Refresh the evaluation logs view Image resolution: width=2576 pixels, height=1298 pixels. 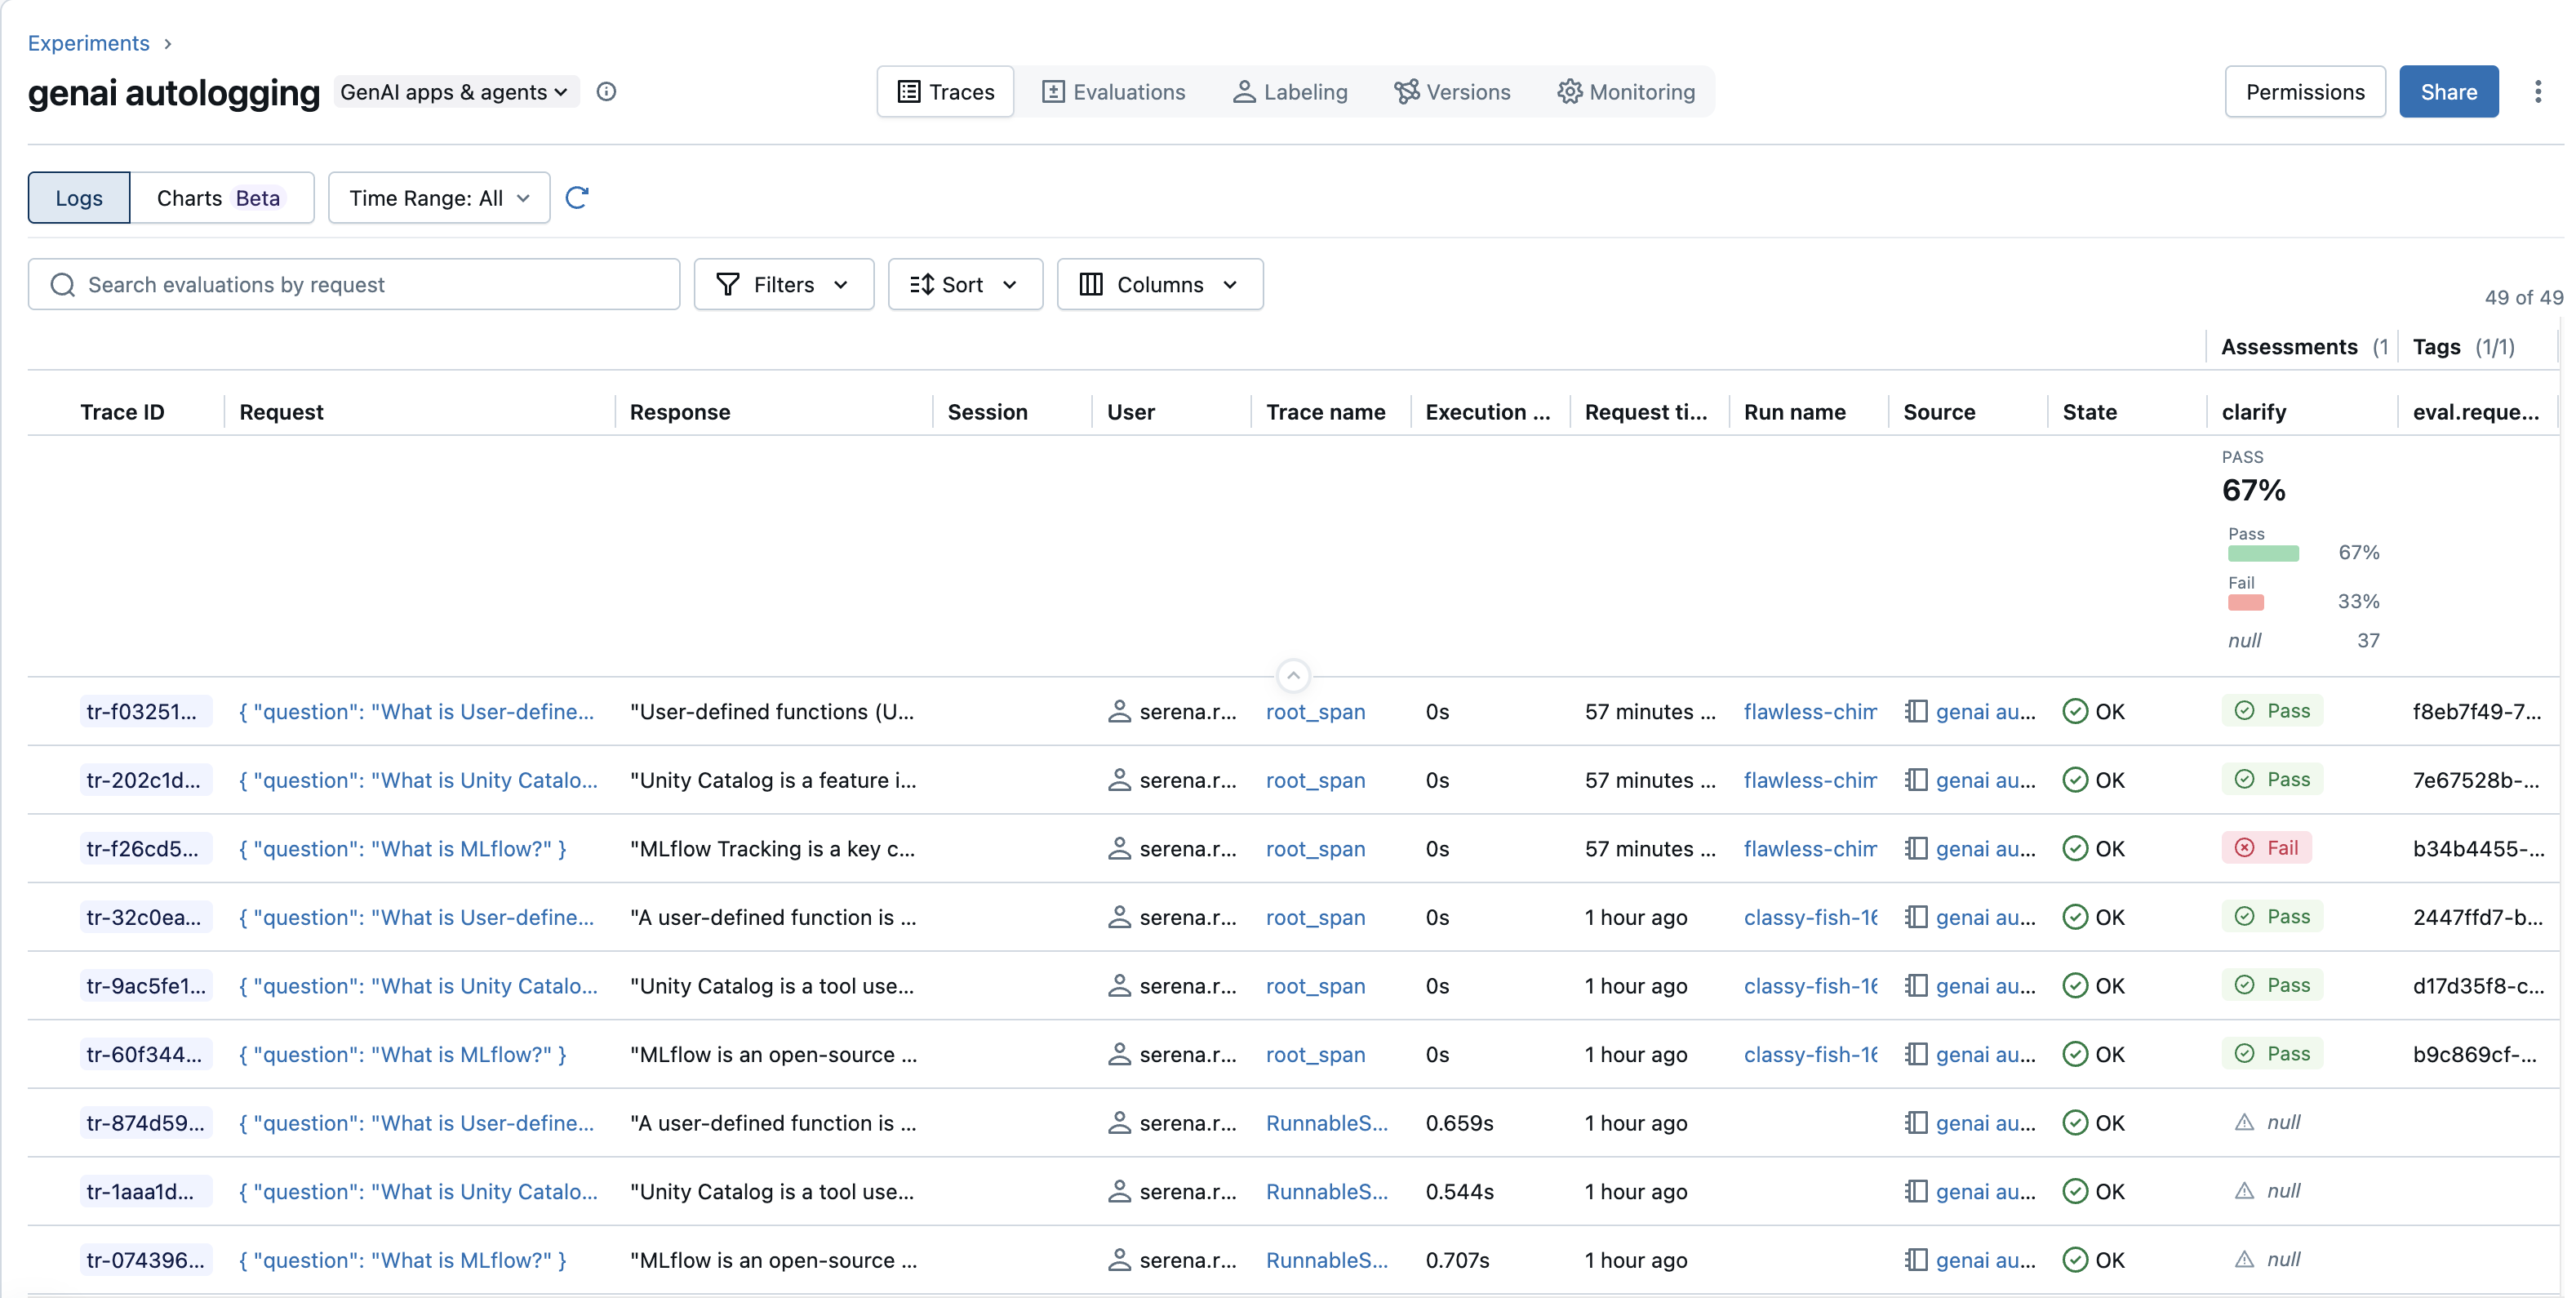point(577,197)
